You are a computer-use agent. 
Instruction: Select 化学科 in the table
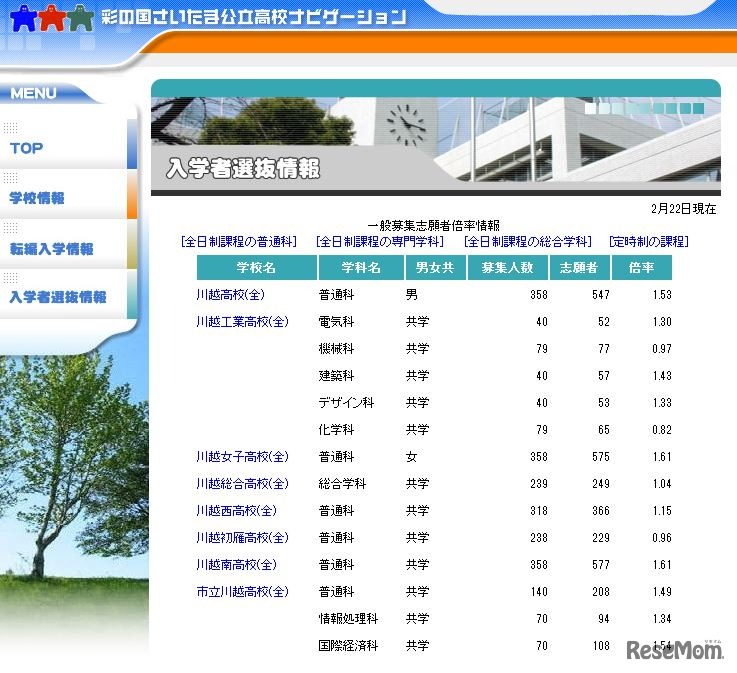tap(336, 430)
